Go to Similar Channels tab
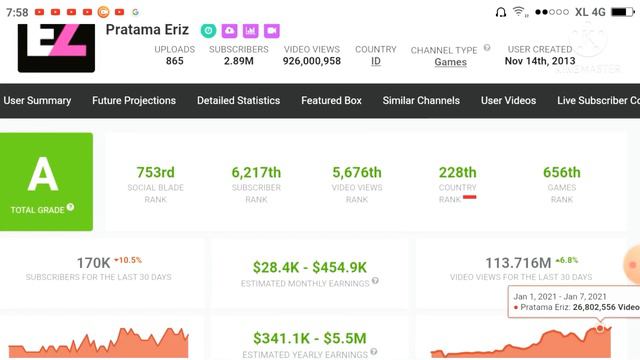This screenshot has height=360, width=640. pos(421,100)
